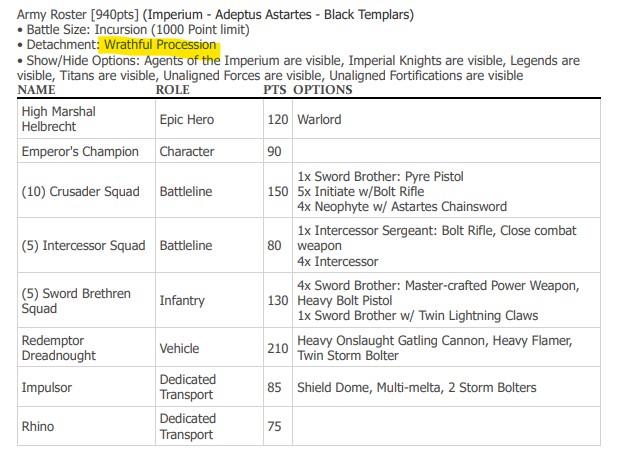Viewport: 627px width, 463px height.
Task: Select the (5) Sword Brethren Squad cell
Action: click(x=69, y=300)
